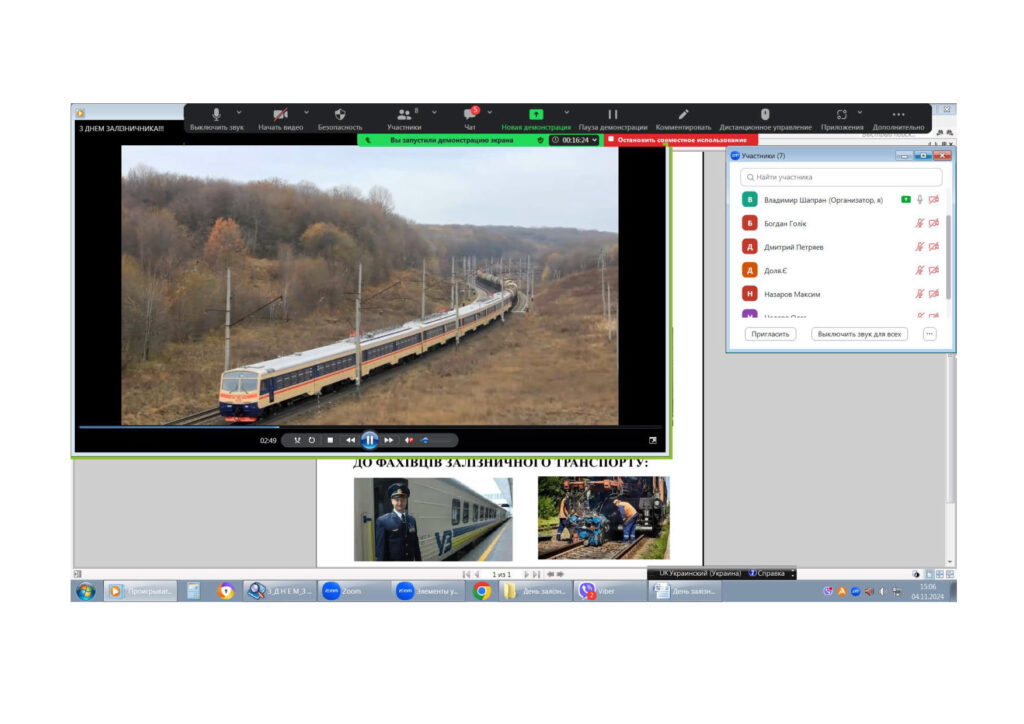Select the Комментировать pencil tool
This screenshot has width=1024, height=724.
point(683,114)
